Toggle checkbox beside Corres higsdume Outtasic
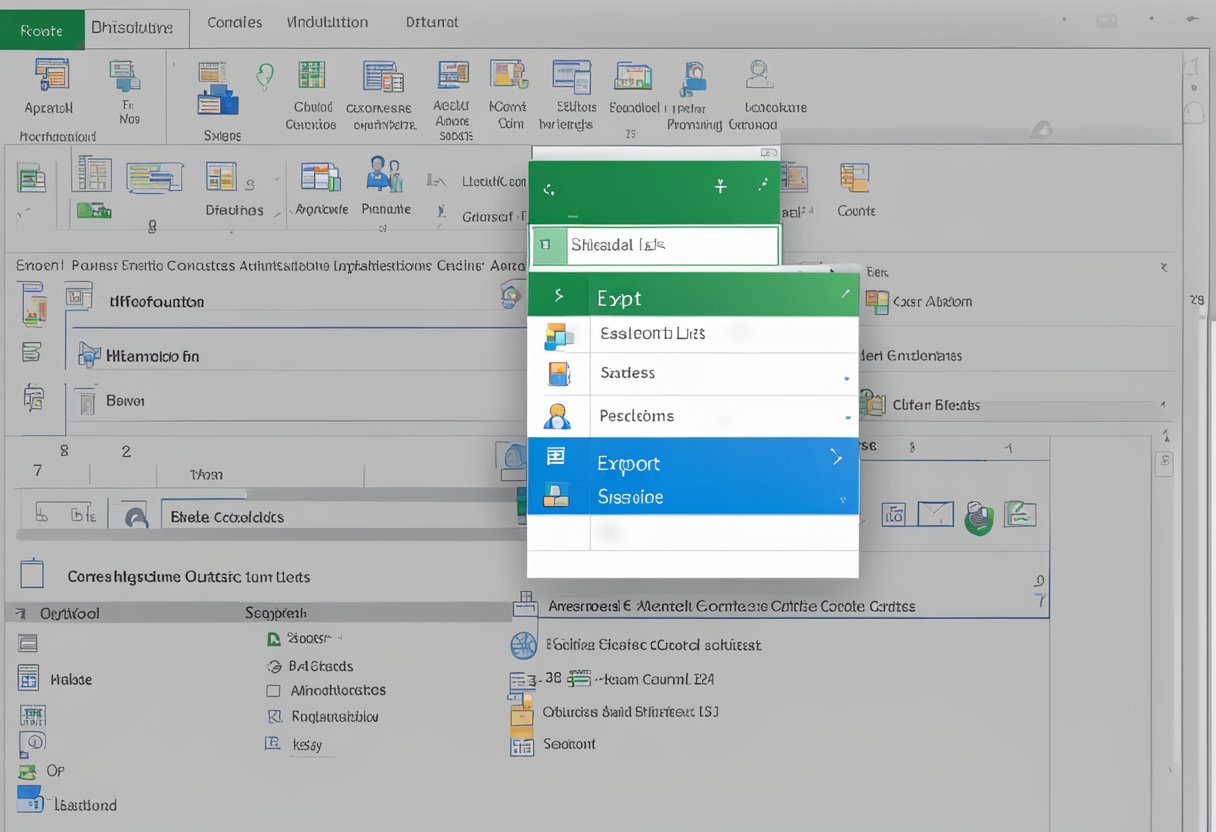Image resolution: width=1216 pixels, height=832 pixels. [33, 575]
